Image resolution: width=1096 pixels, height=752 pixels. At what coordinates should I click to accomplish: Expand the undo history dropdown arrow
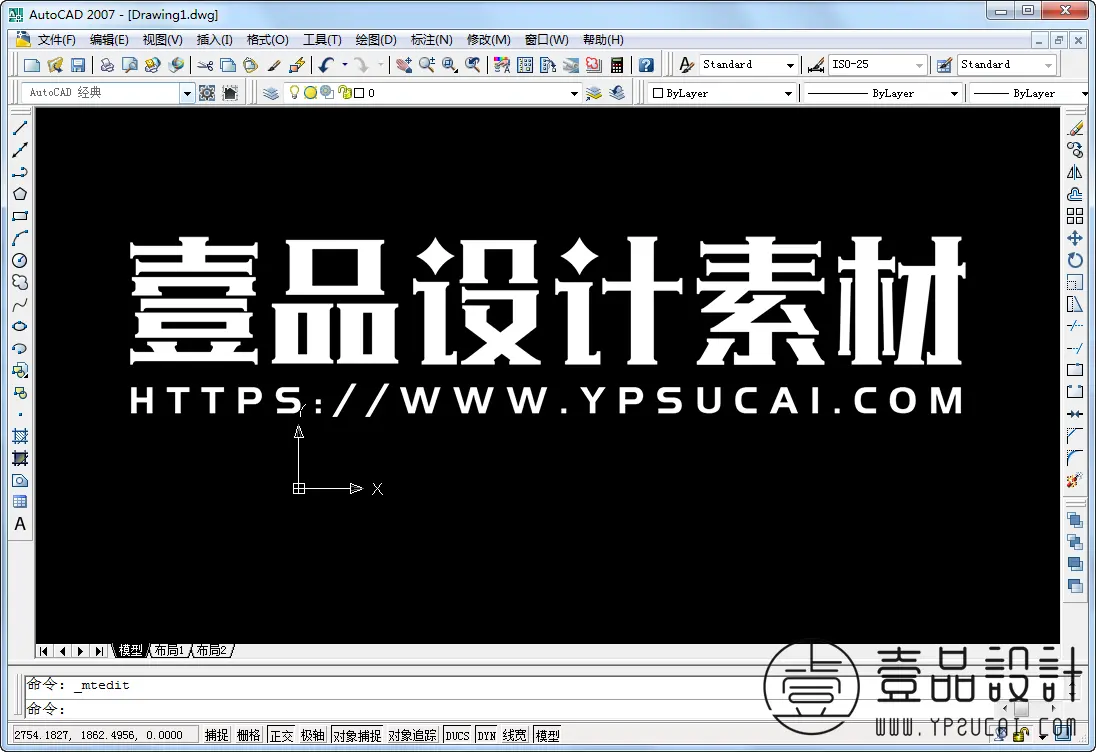345,65
